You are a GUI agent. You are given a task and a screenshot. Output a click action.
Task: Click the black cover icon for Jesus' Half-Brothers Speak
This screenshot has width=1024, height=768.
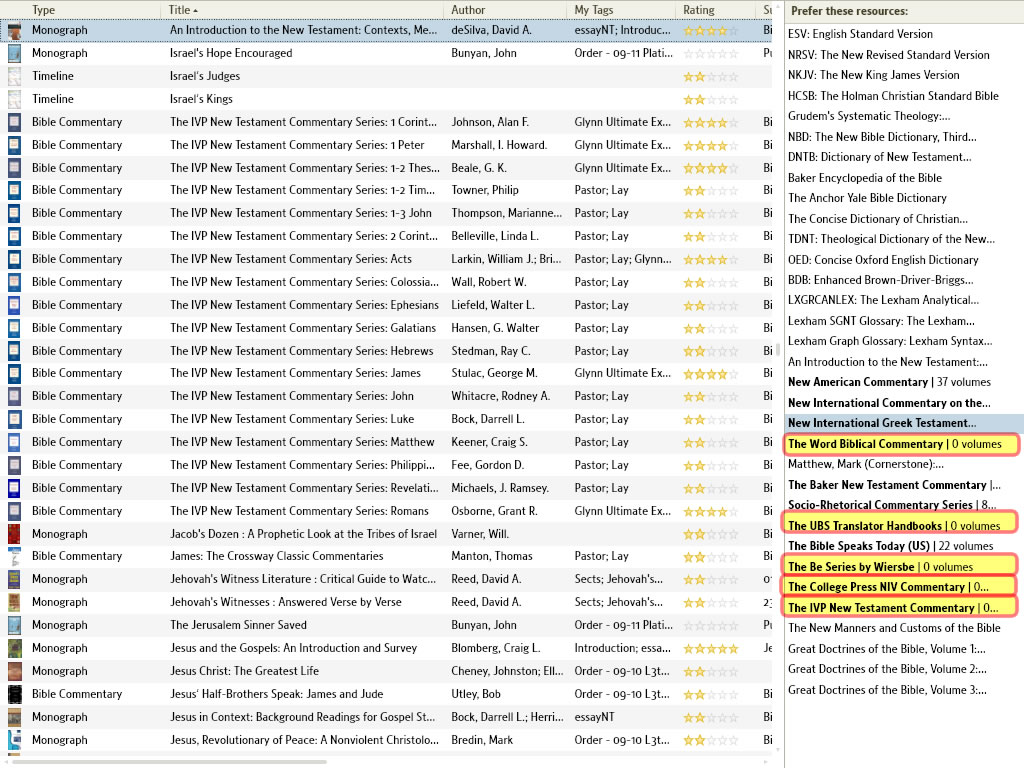pos(14,694)
